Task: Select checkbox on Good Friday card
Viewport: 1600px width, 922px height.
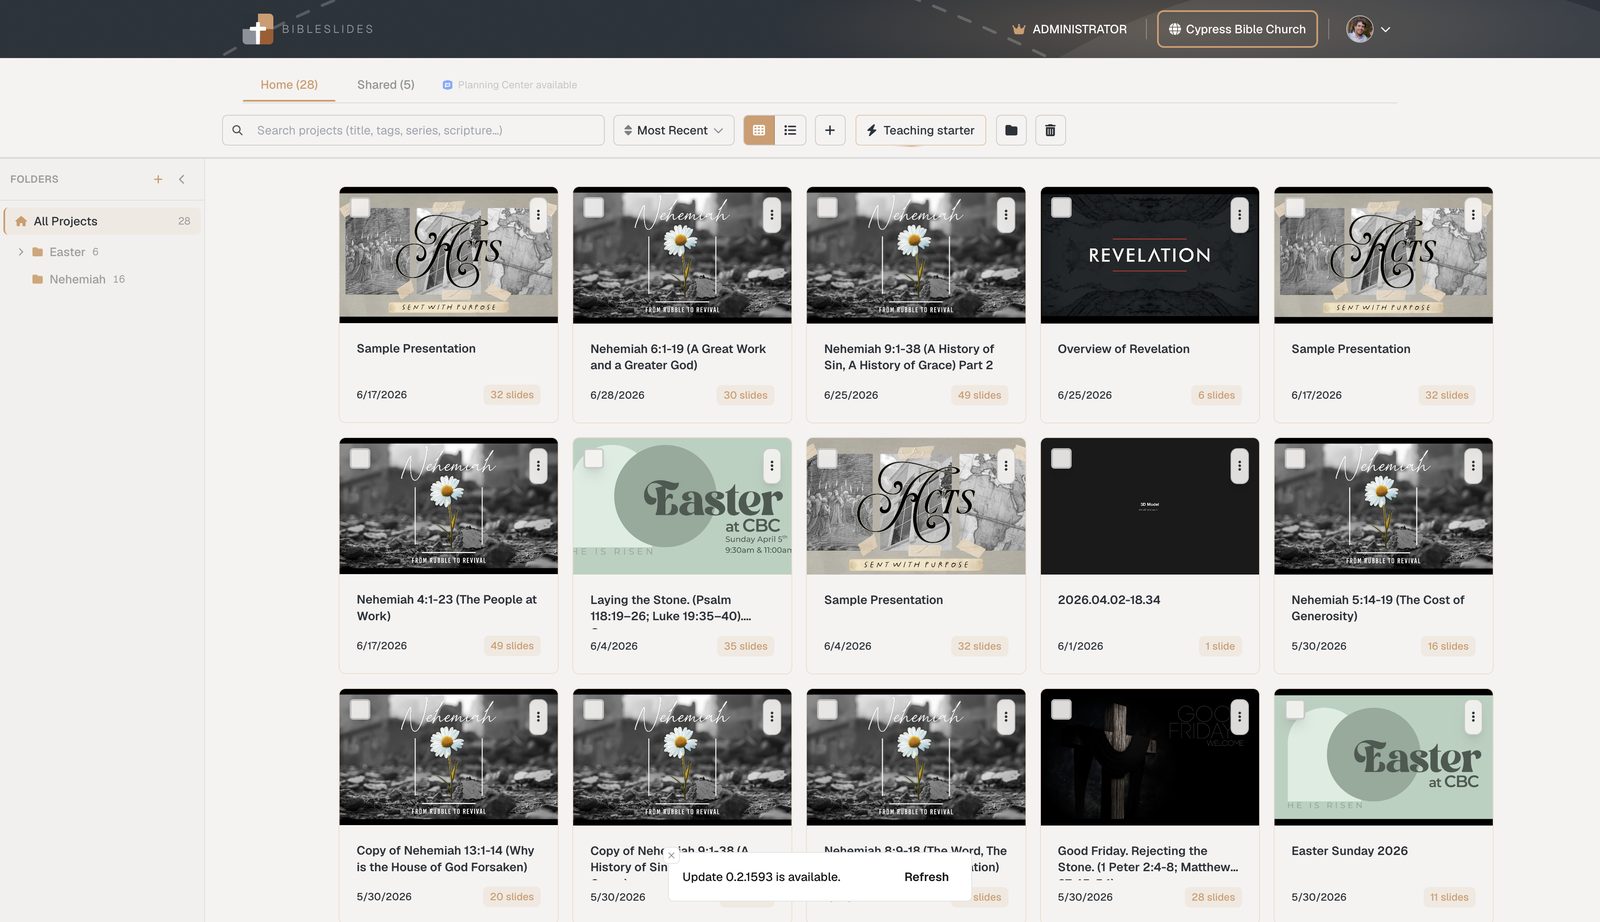Action: [x=1062, y=709]
